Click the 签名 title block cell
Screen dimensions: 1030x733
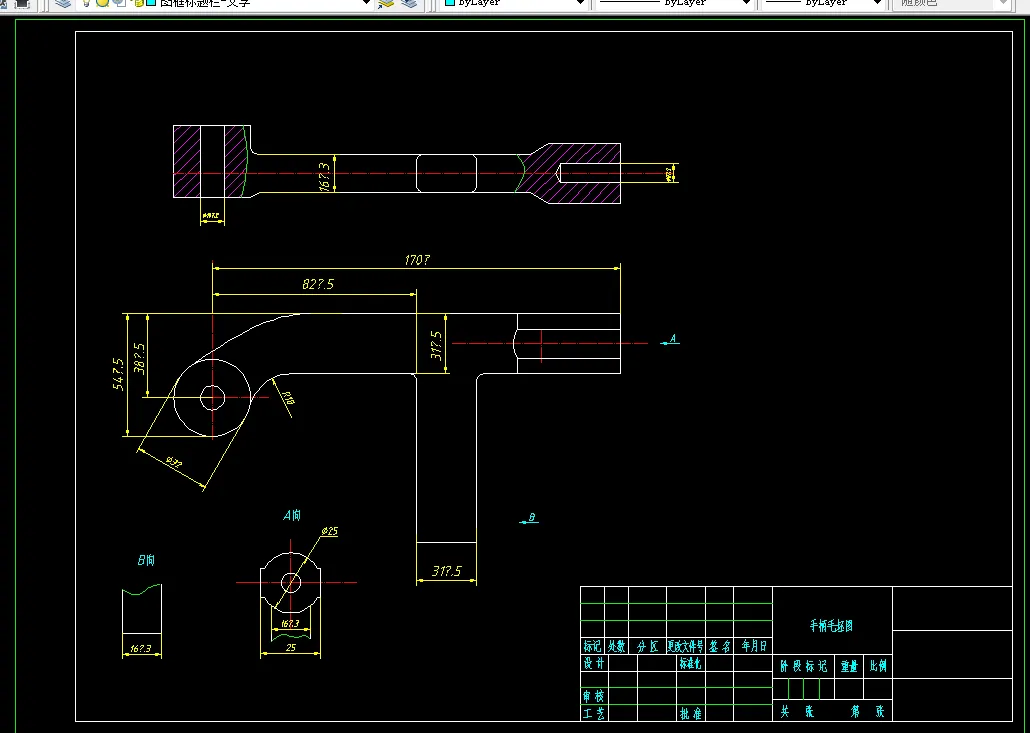pos(719,646)
